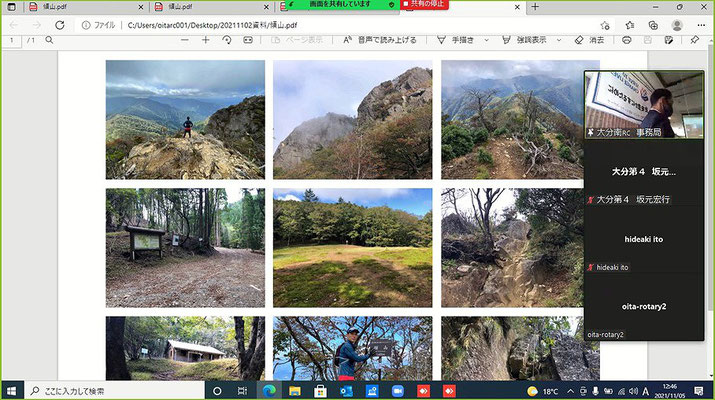Click the hiker on summit photo

(185, 119)
